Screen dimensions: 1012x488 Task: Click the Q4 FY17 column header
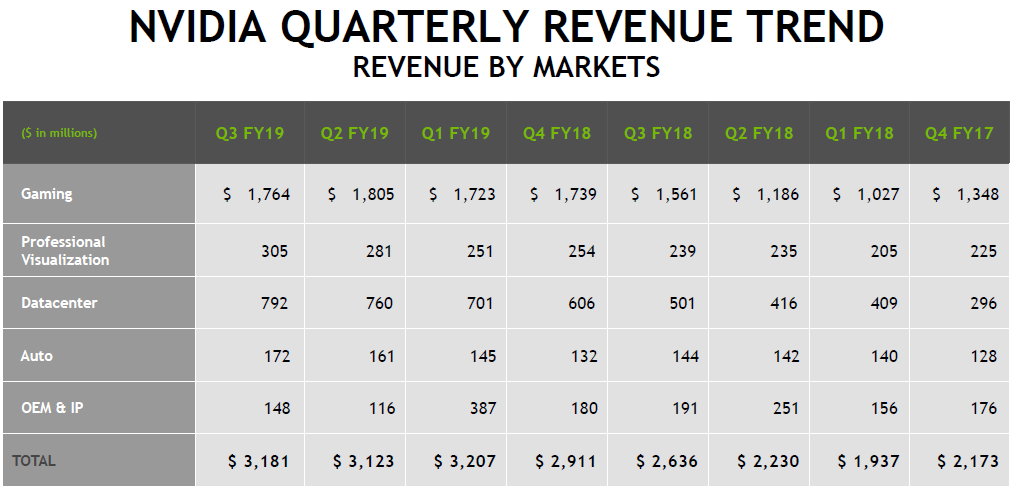959,134
